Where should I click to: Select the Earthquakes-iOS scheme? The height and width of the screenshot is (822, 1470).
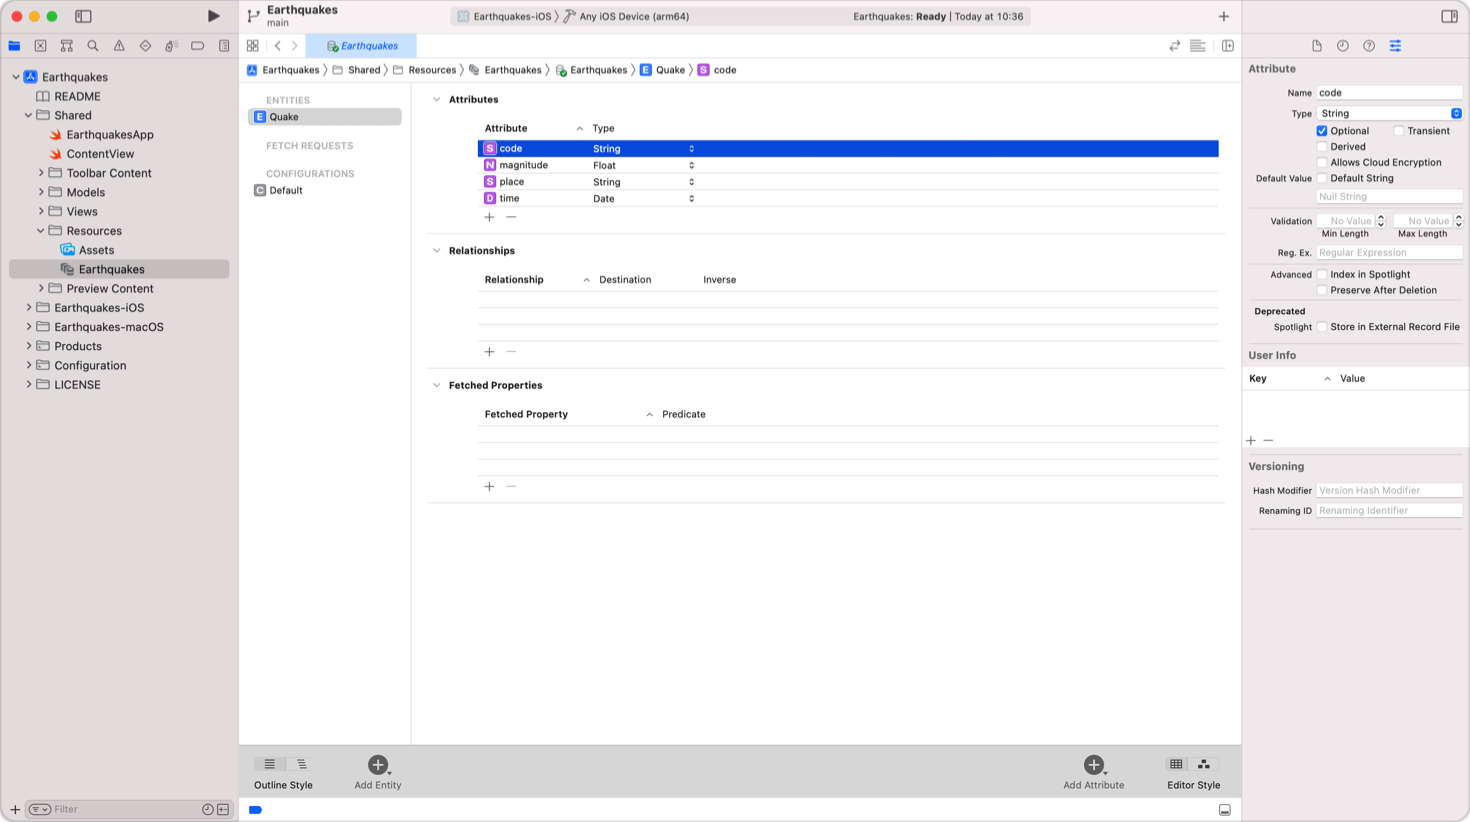503,17
